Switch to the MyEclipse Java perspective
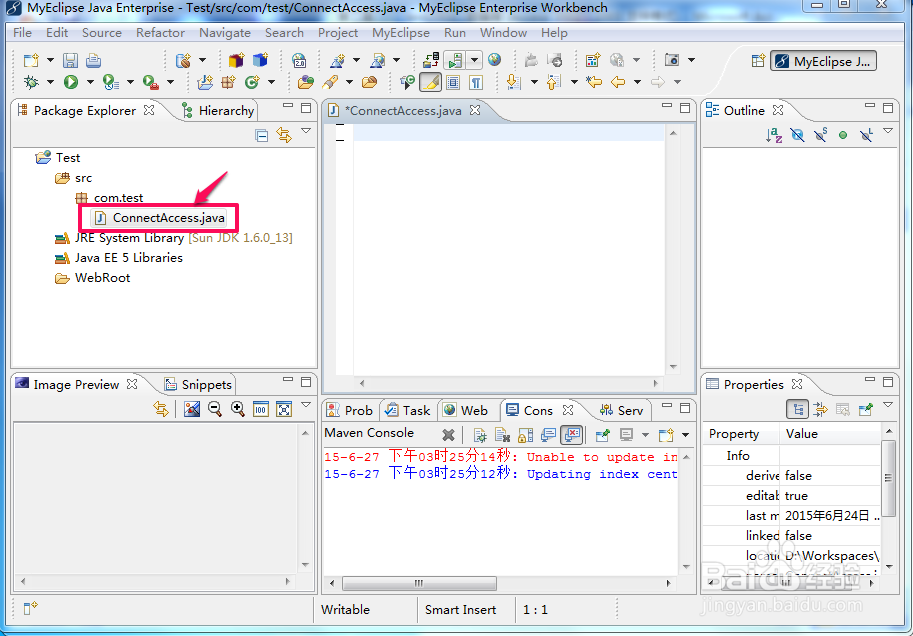This screenshot has width=913, height=636. point(823,61)
